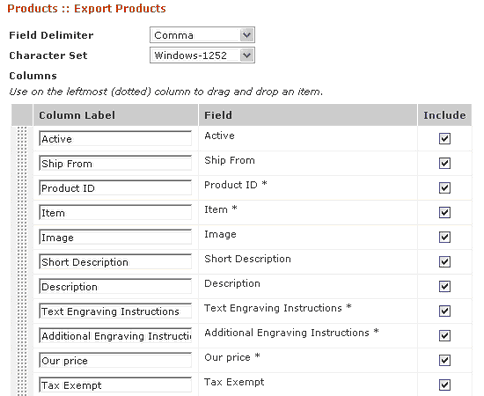
Task: Edit the Item column label field
Action: click(115, 213)
